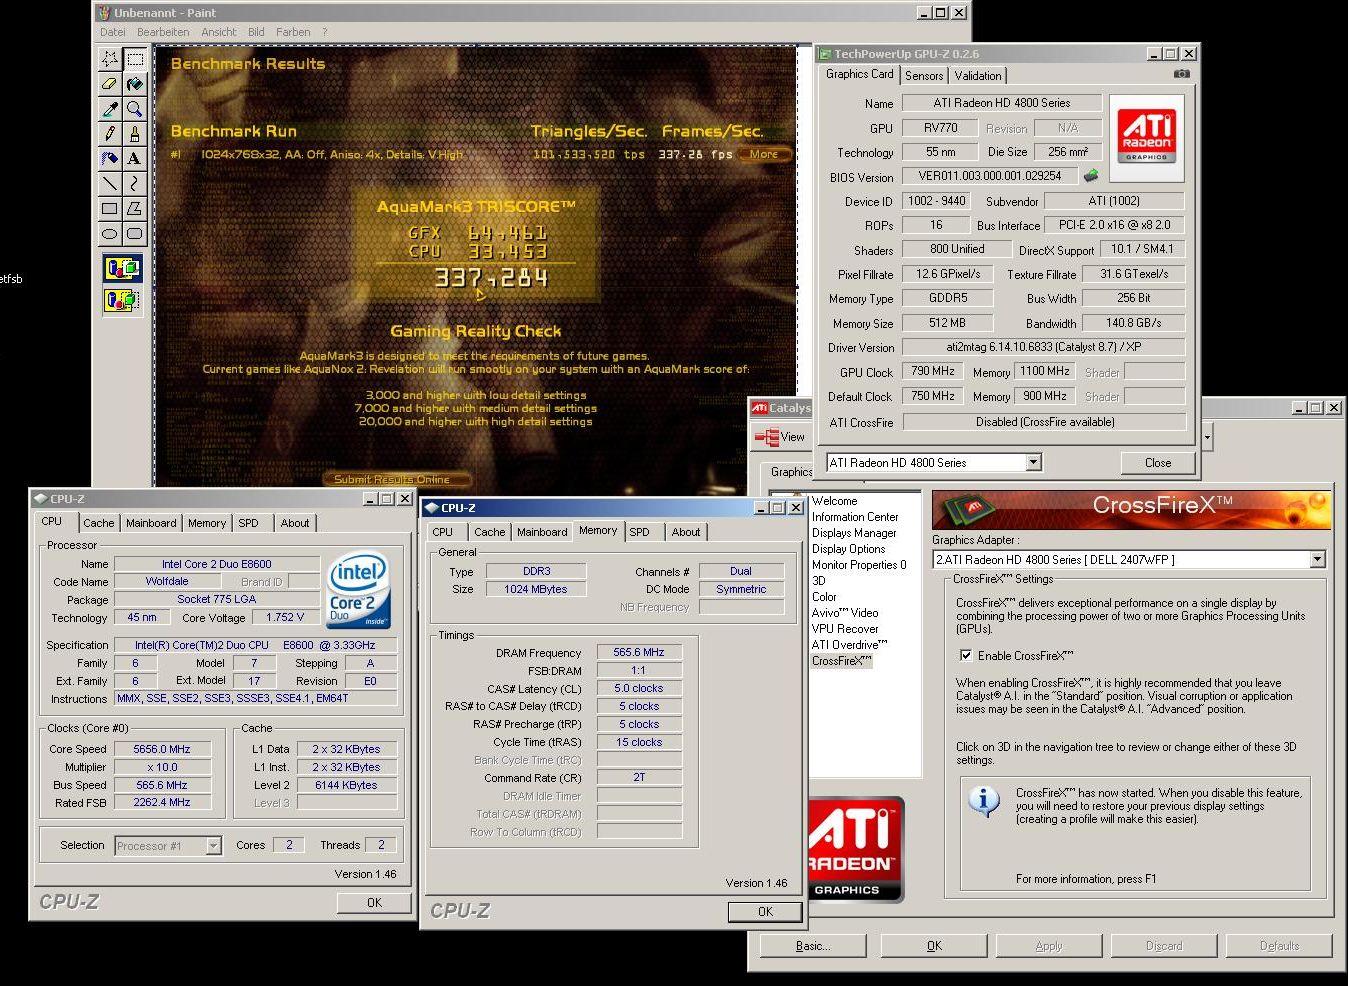The height and width of the screenshot is (986, 1348).
Task: Open the Bild menu in Paint
Action: click(x=256, y=32)
